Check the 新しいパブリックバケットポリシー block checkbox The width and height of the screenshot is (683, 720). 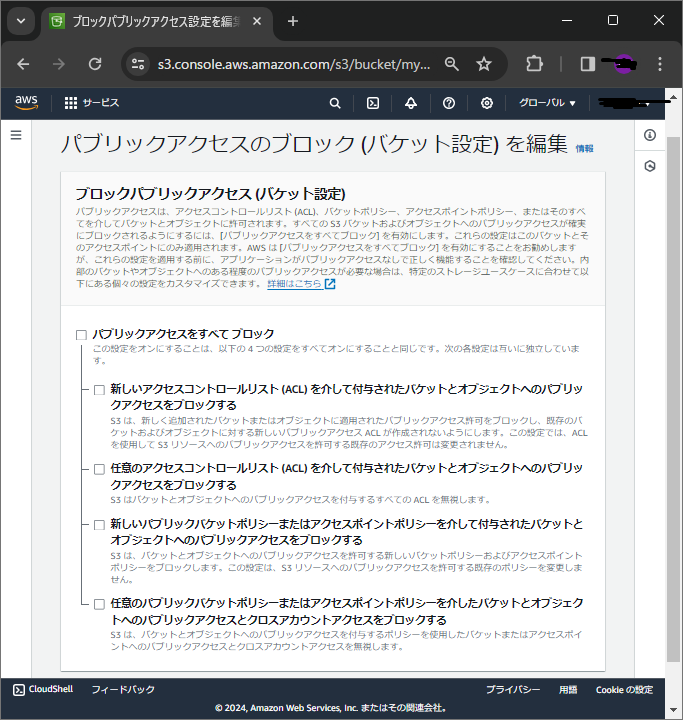coord(99,525)
